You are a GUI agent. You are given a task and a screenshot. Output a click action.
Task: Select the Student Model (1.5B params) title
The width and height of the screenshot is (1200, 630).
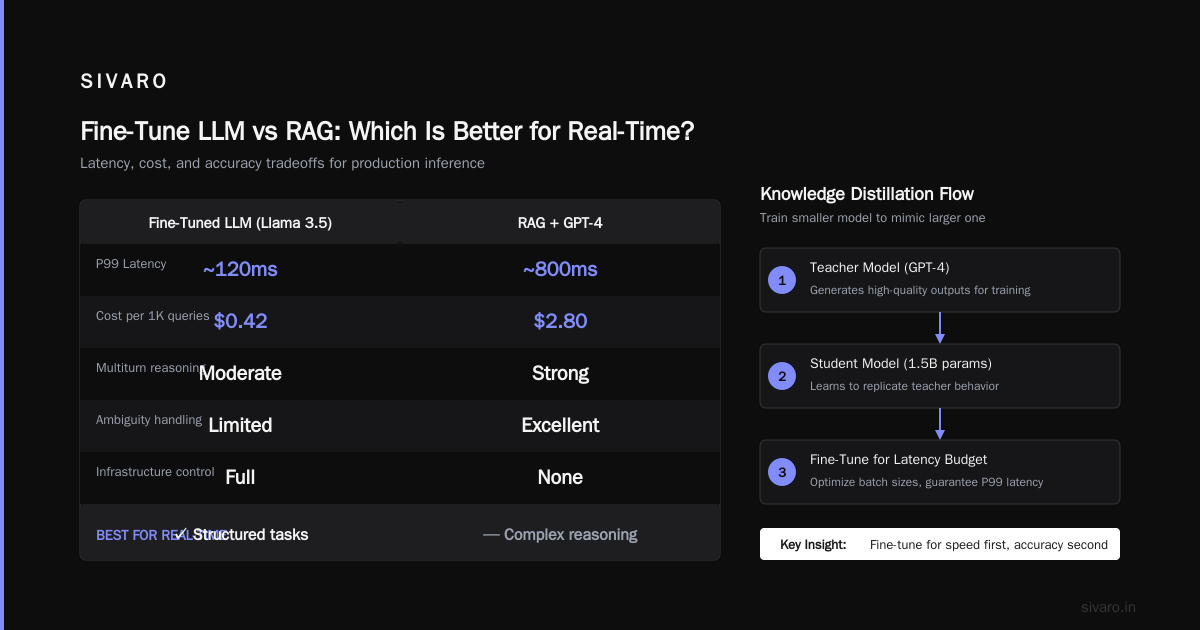[x=901, y=363]
